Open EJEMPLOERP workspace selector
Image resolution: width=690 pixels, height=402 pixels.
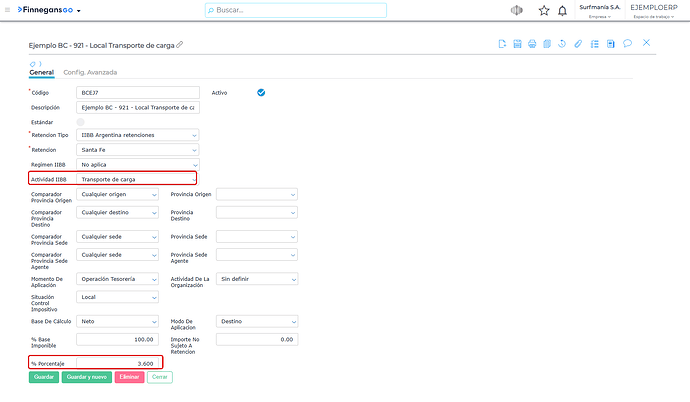pos(654,11)
